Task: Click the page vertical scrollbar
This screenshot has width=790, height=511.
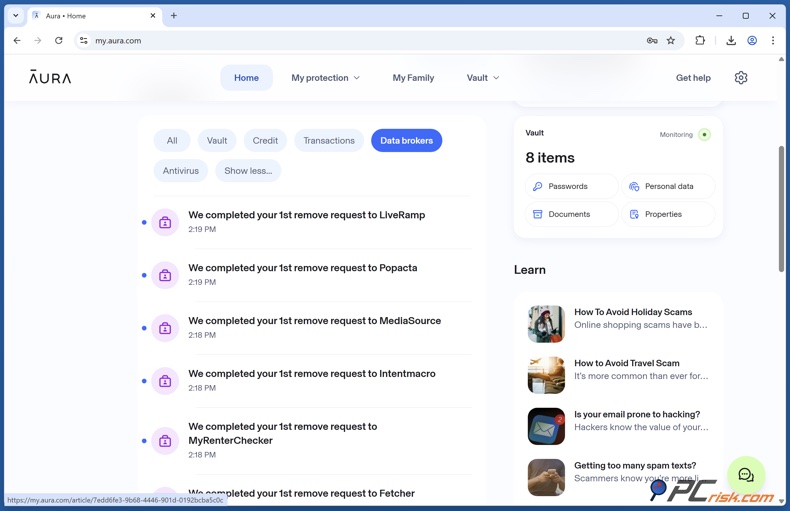Action: click(x=782, y=210)
